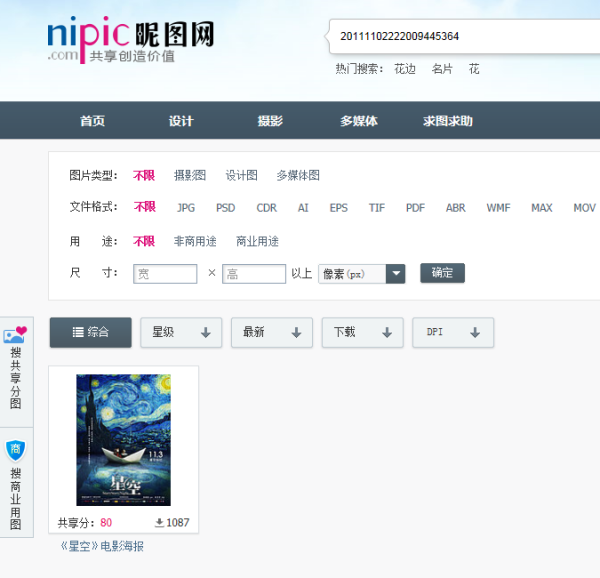The height and width of the screenshot is (578, 600).
Task: Sort by DPI using its down arrow
Action: pos(475,332)
